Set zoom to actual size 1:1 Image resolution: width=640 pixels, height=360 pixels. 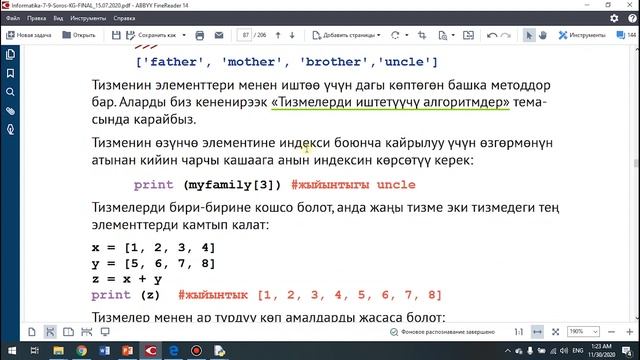tap(519, 332)
